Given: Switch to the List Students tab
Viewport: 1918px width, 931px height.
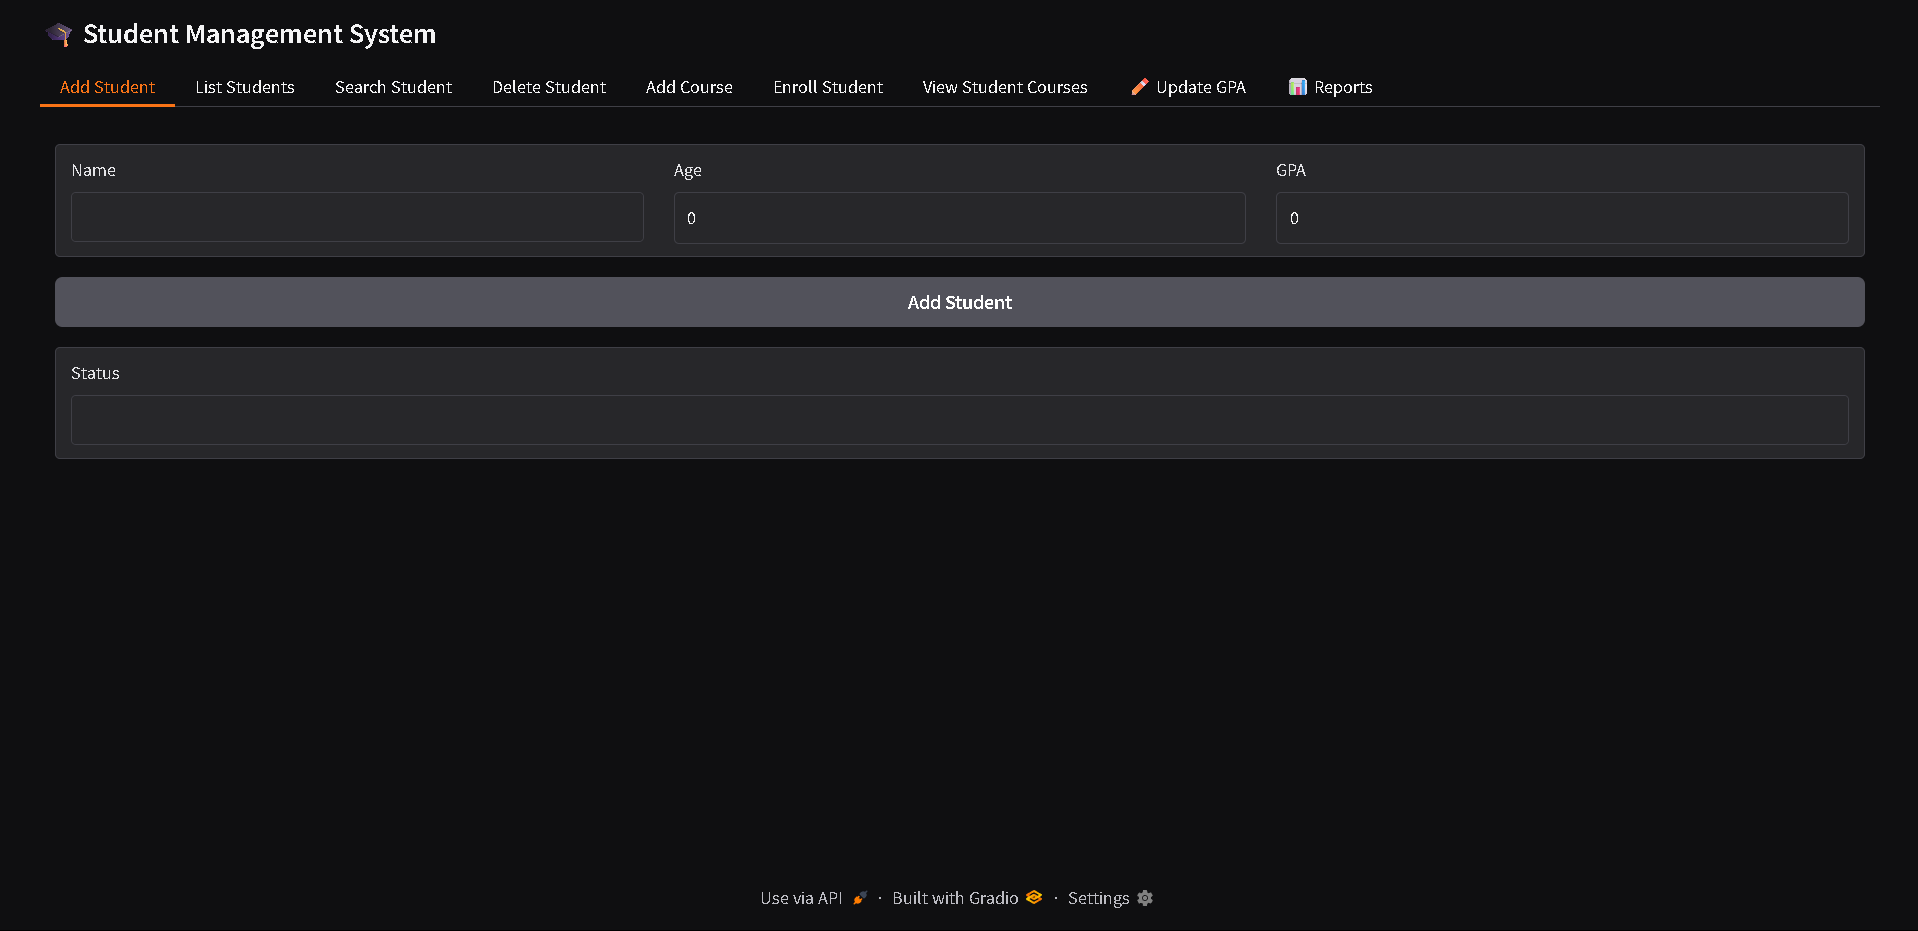Looking at the screenshot, I should [x=245, y=87].
